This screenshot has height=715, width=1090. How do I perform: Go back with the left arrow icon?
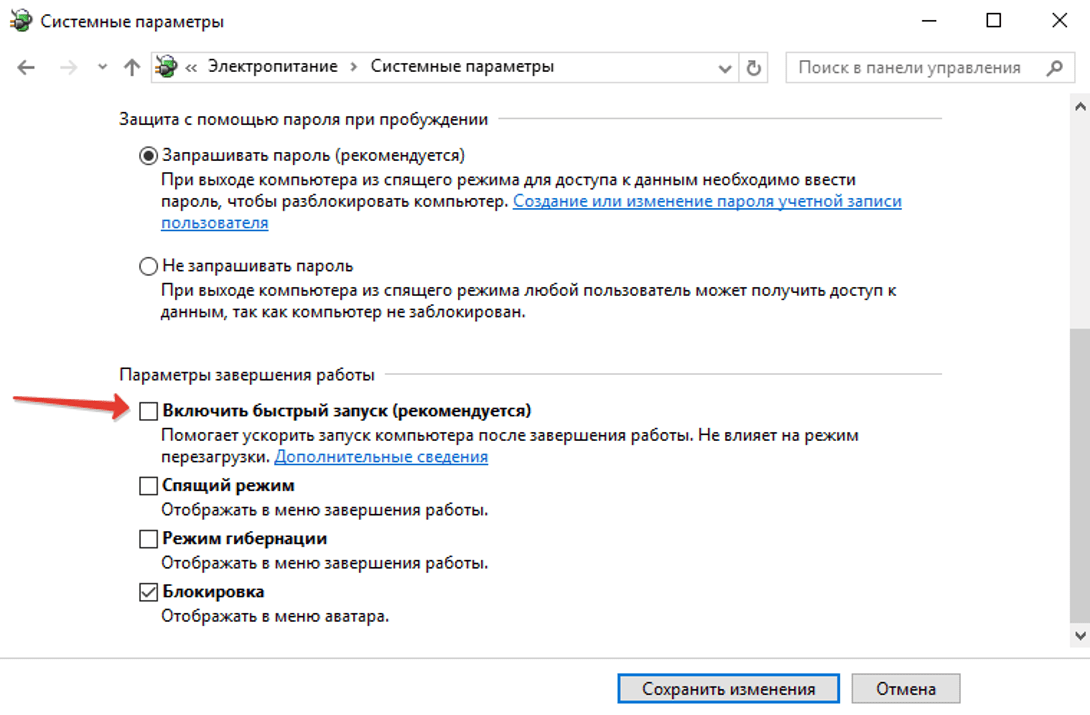26,67
